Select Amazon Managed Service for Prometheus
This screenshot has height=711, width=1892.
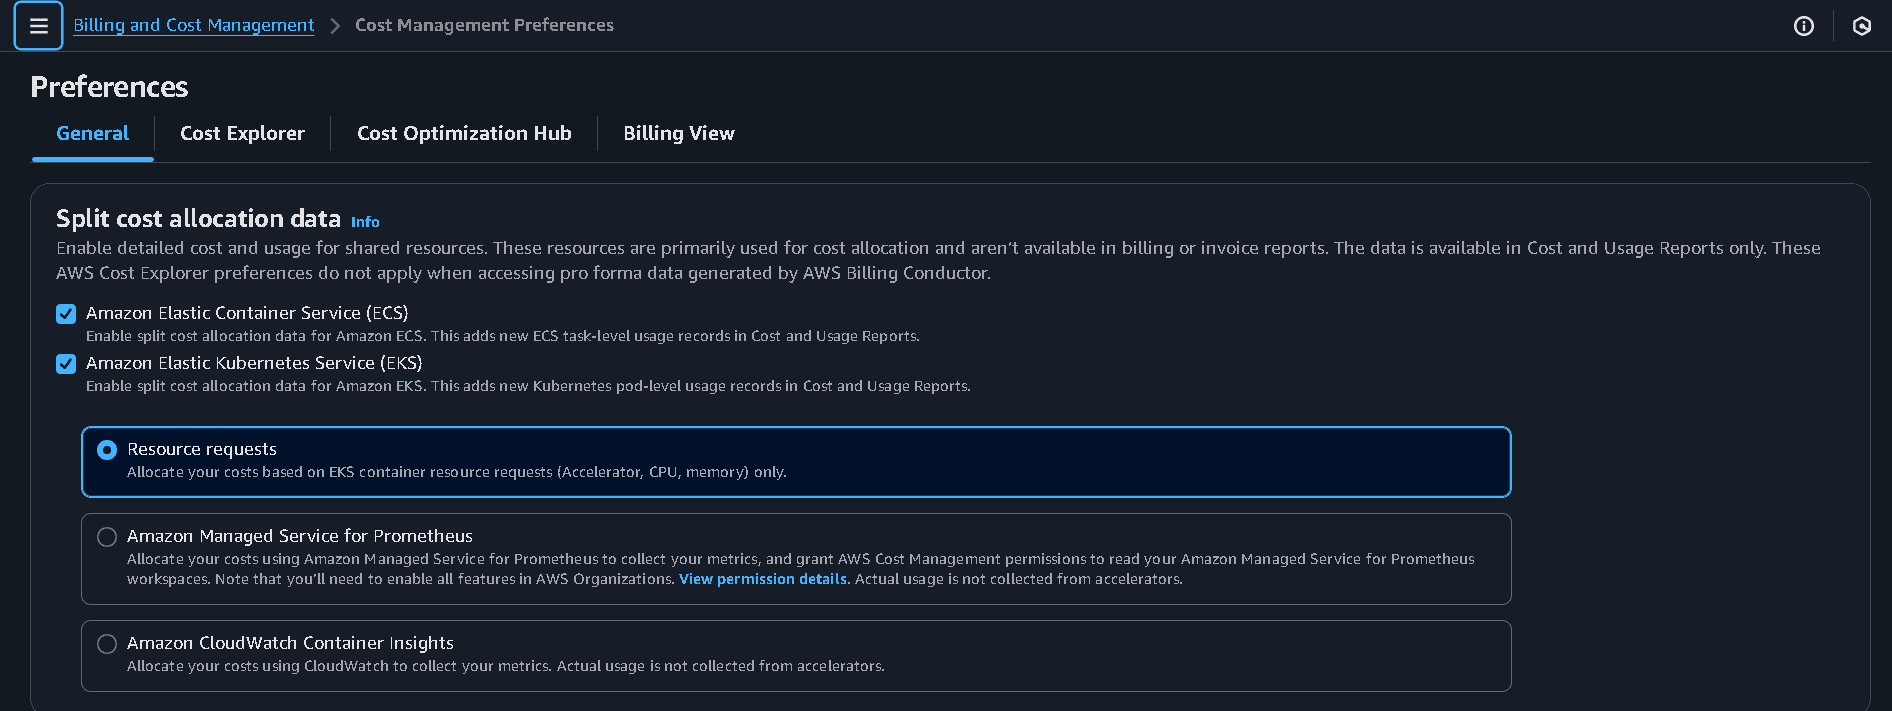(x=107, y=536)
